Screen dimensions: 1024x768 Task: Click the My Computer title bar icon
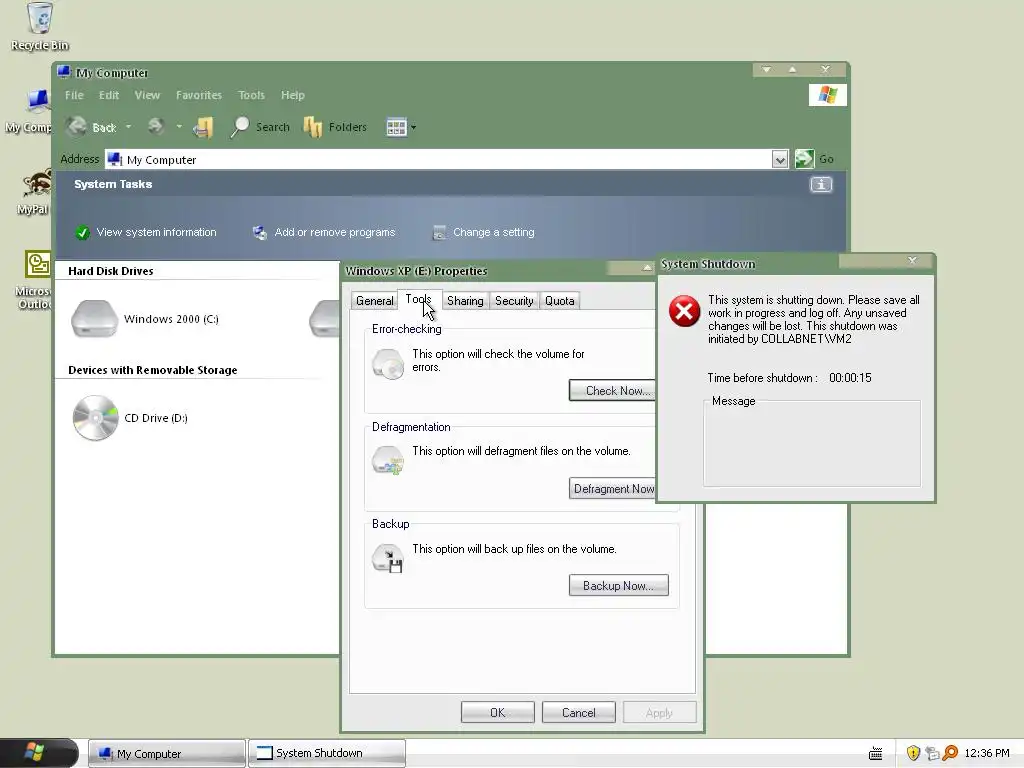tap(64, 72)
